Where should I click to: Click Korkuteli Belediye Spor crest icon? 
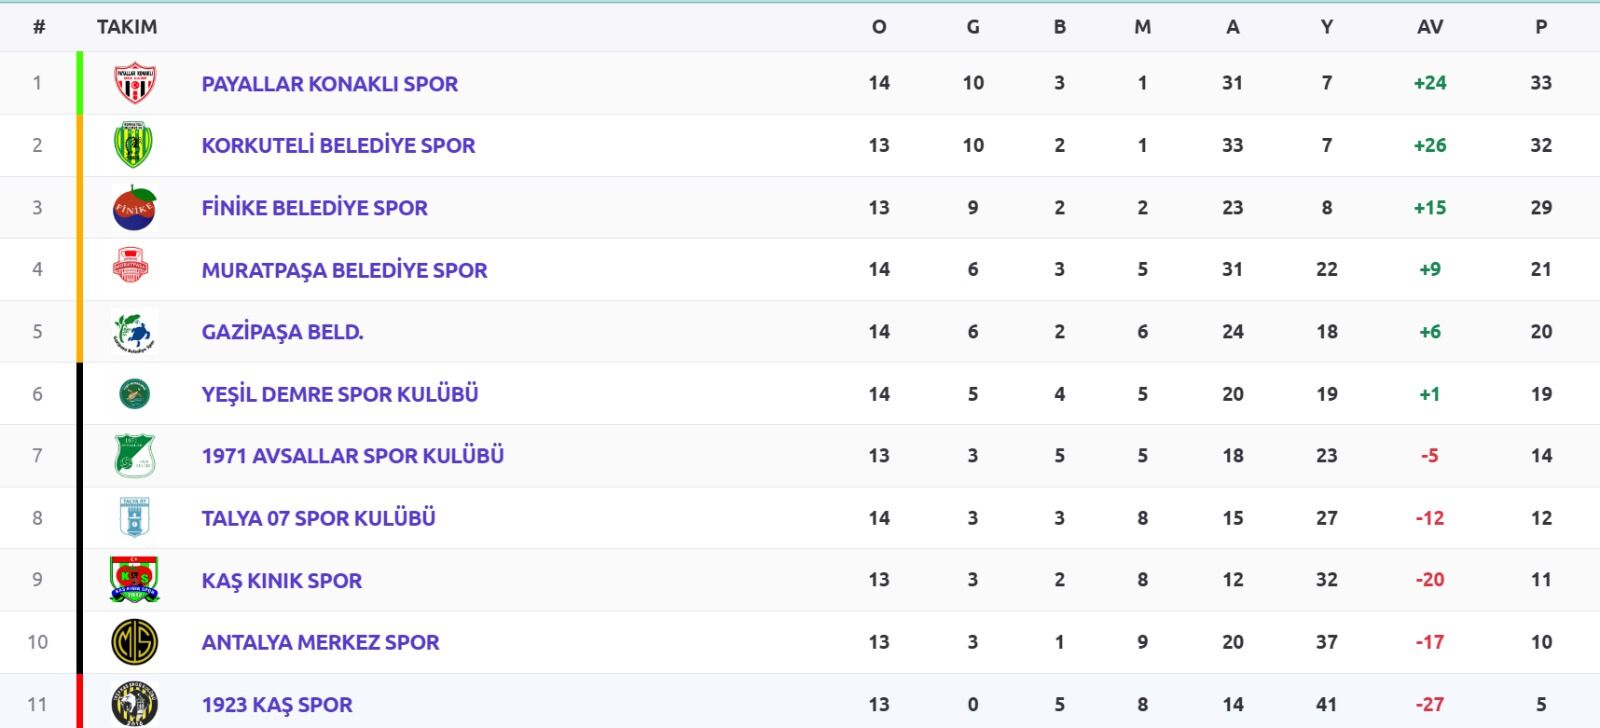(134, 146)
